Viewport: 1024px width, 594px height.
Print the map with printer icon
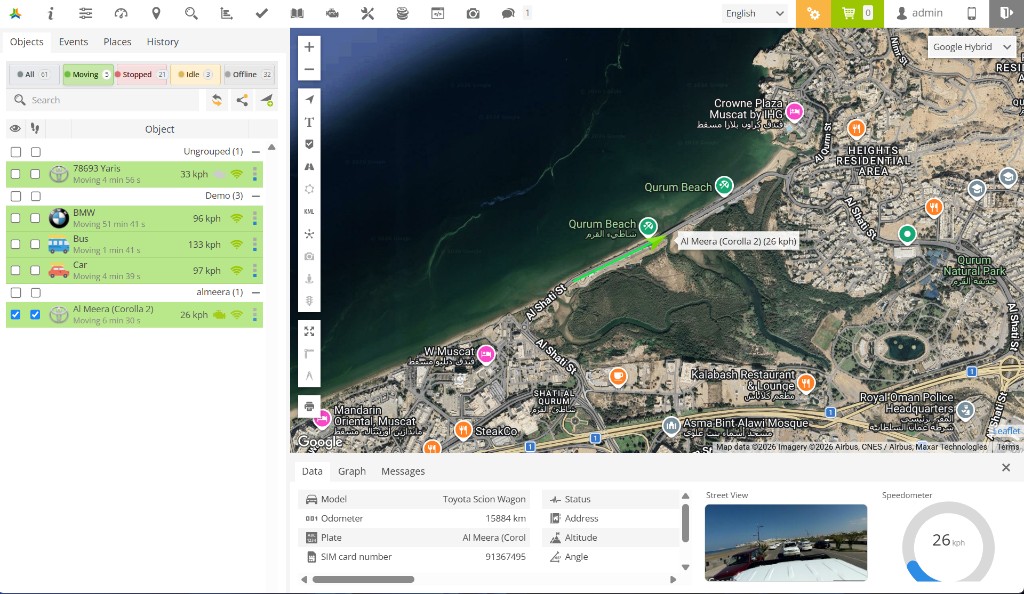tap(310, 406)
